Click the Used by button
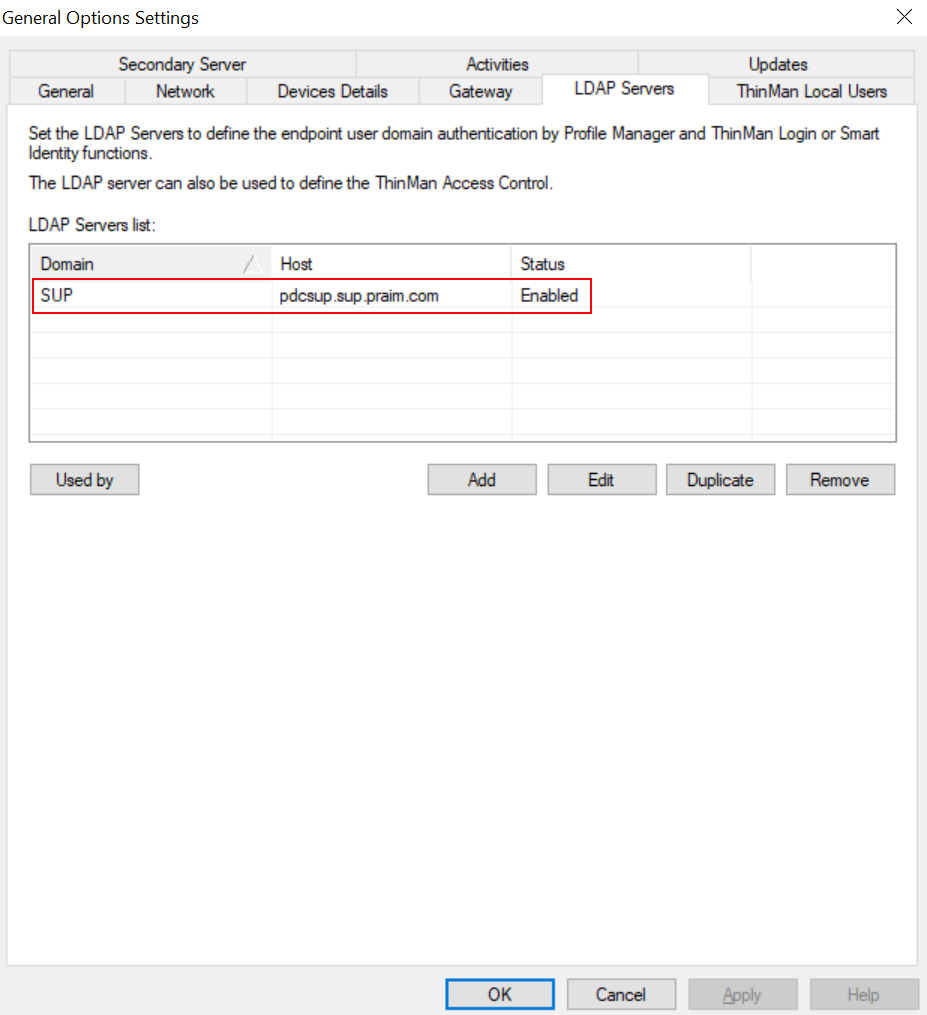The width and height of the screenshot is (927, 1015). (85, 480)
